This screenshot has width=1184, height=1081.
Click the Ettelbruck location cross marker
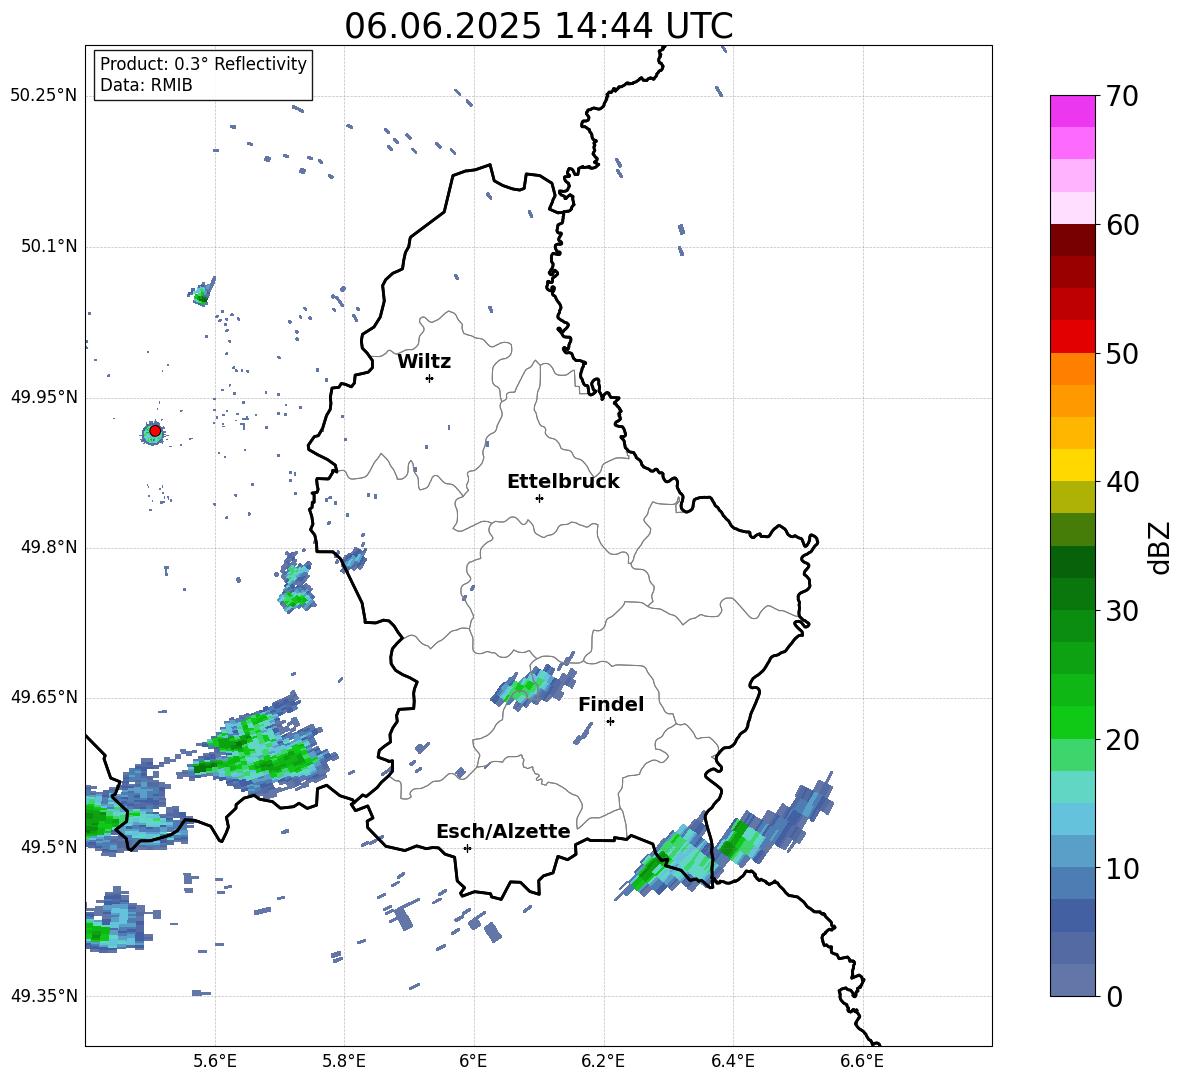click(x=539, y=498)
